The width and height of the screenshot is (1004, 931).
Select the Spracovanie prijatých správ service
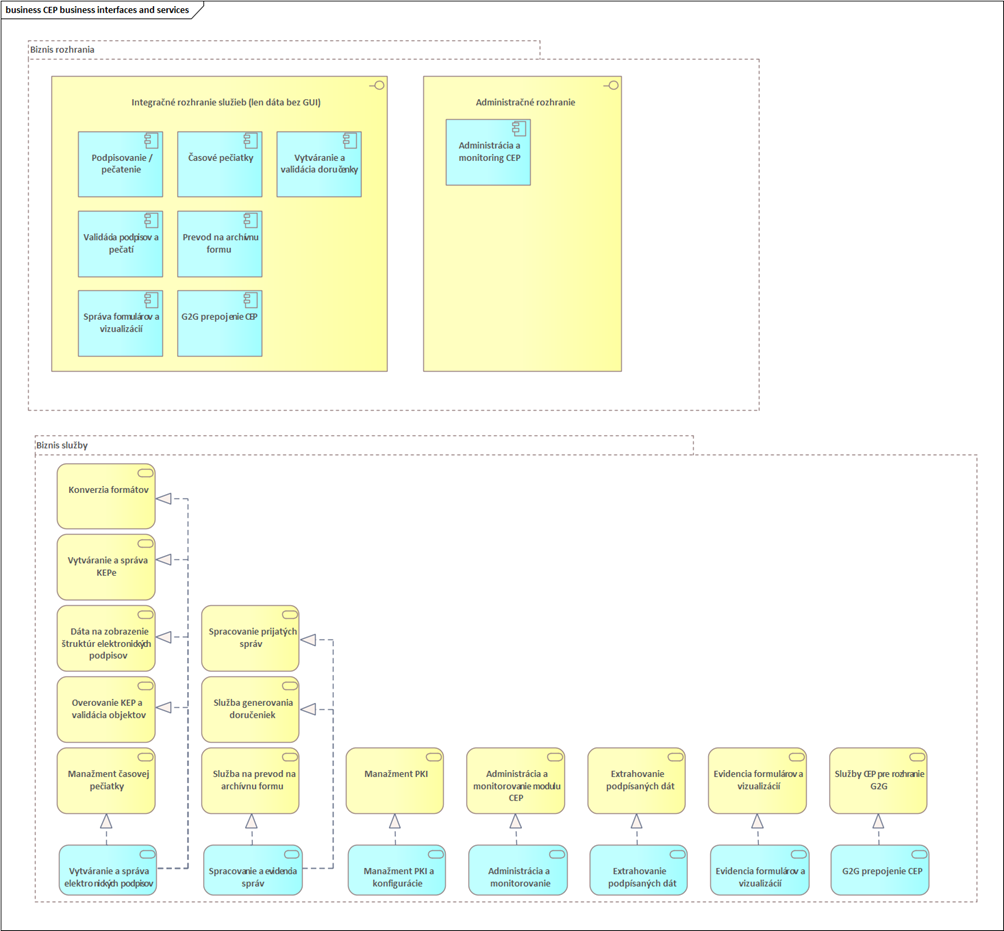(250, 638)
